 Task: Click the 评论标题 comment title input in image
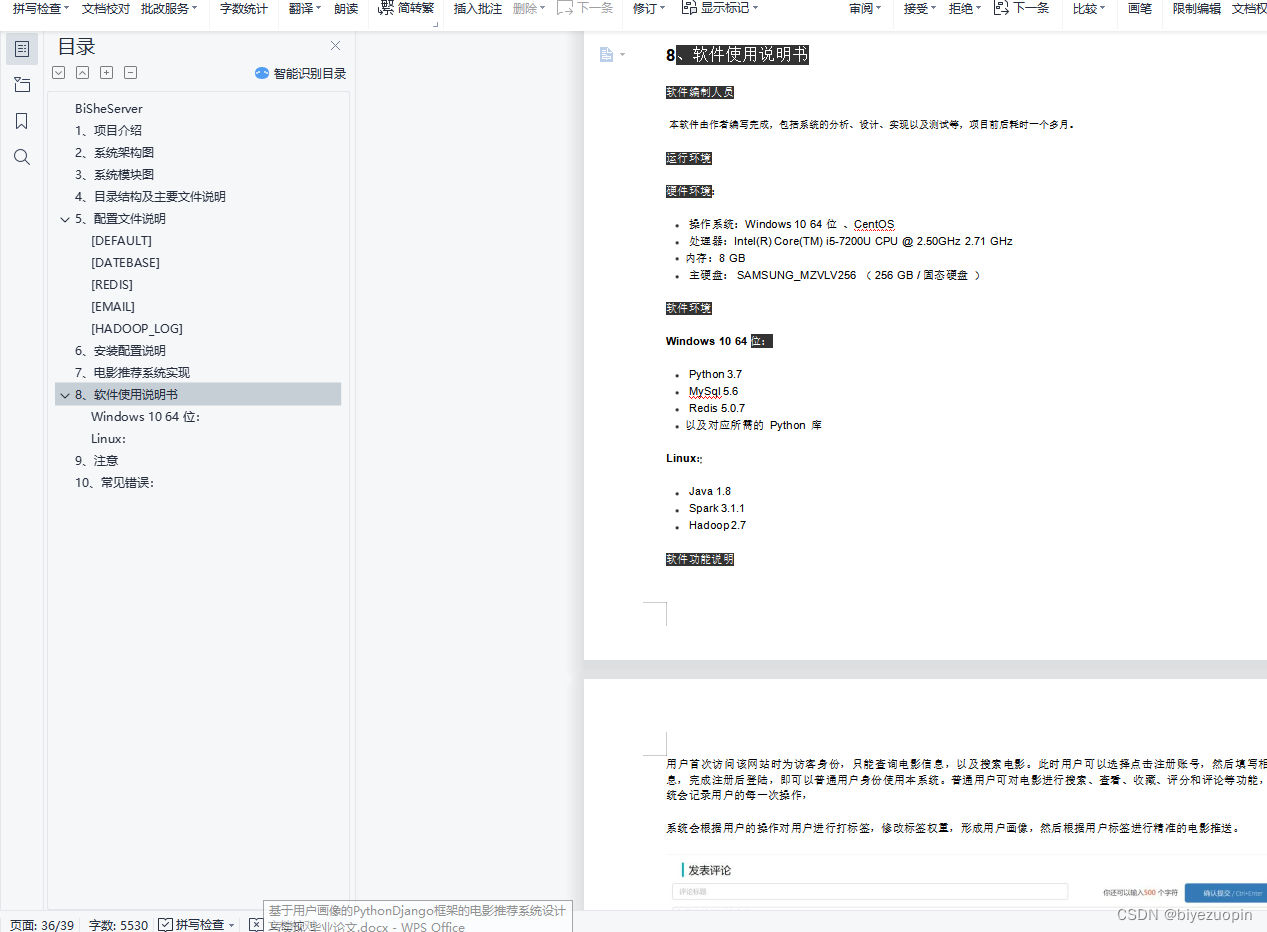click(x=870, y=891)
